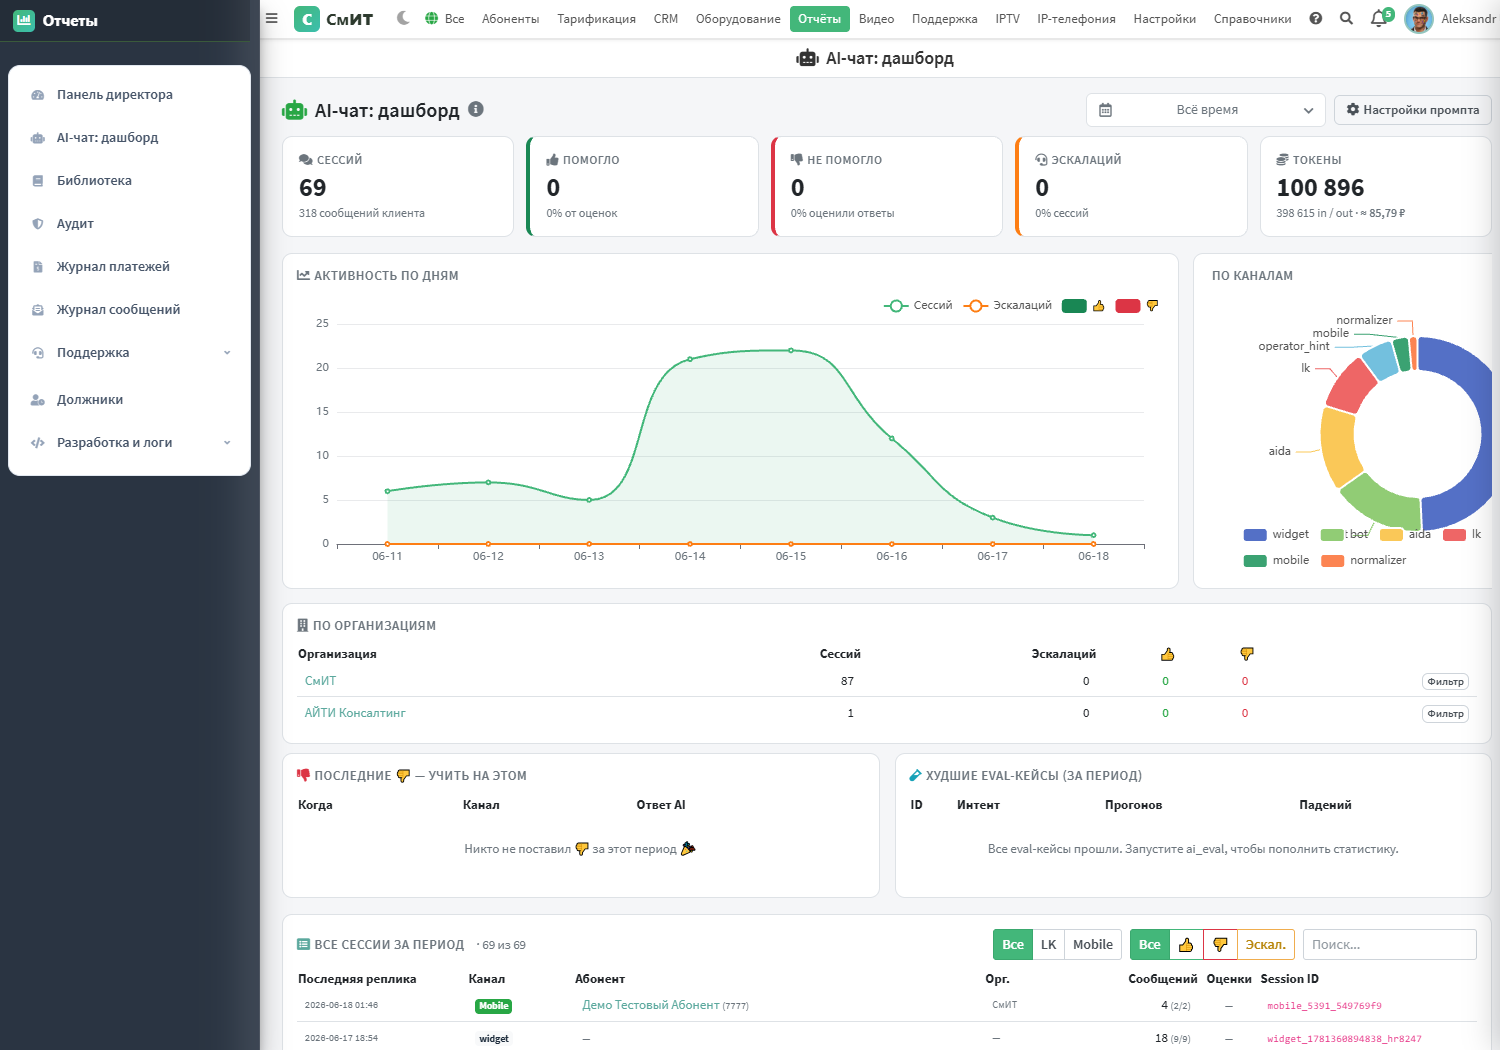The image size is (1500, 1050).
Task: Open the Тарификация top menu
Action: (596, 19)
